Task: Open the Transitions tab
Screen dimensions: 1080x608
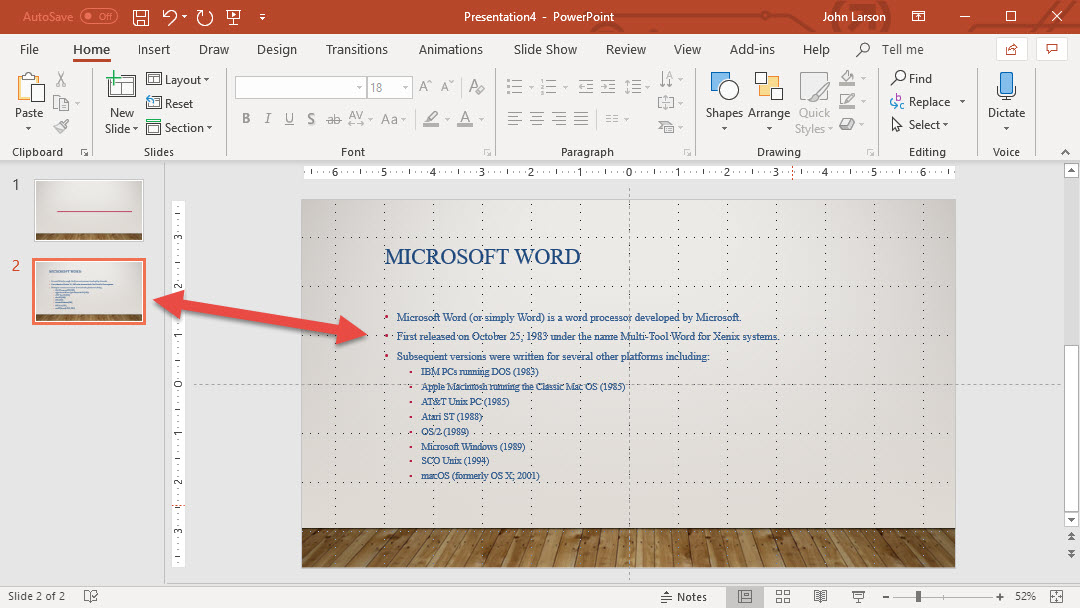Action: [356, 50]
